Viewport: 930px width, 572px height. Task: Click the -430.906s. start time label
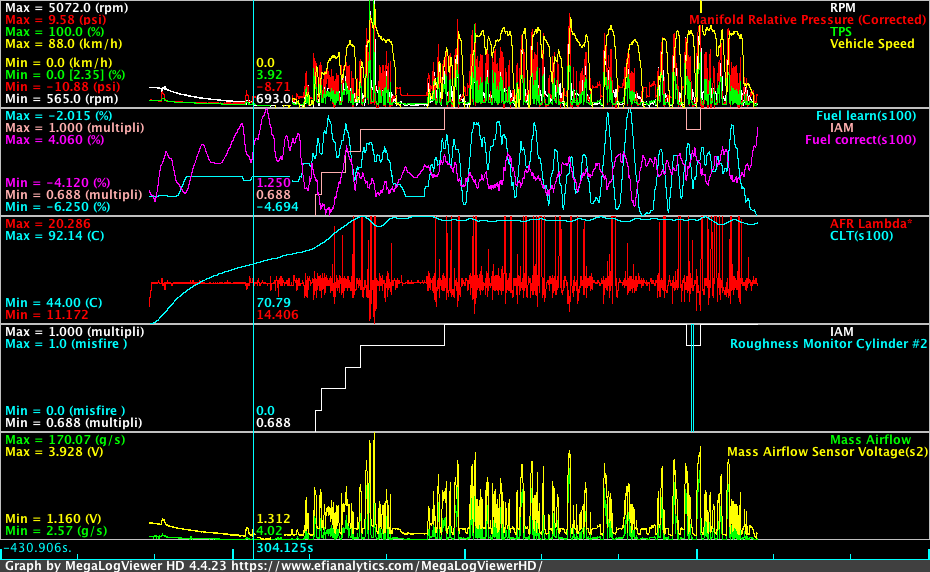pyautogui.click(x=37, y=548)
